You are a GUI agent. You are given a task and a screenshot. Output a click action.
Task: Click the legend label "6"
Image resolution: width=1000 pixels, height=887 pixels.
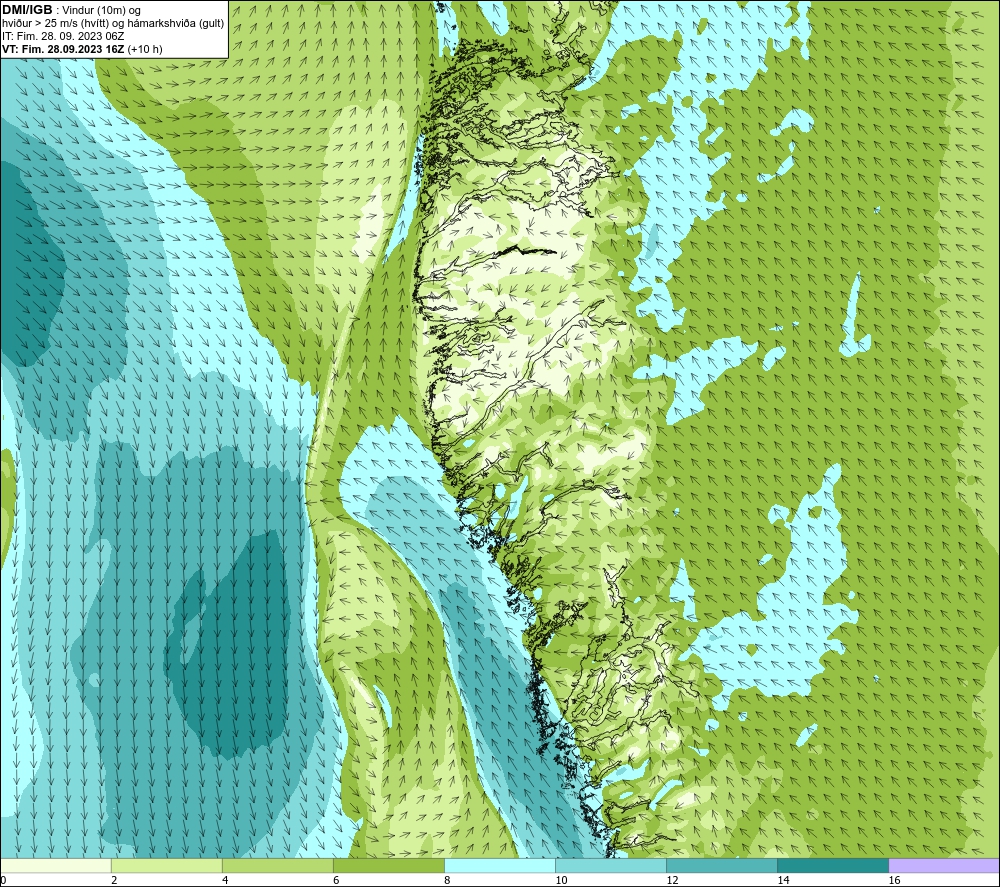(336, 880)
